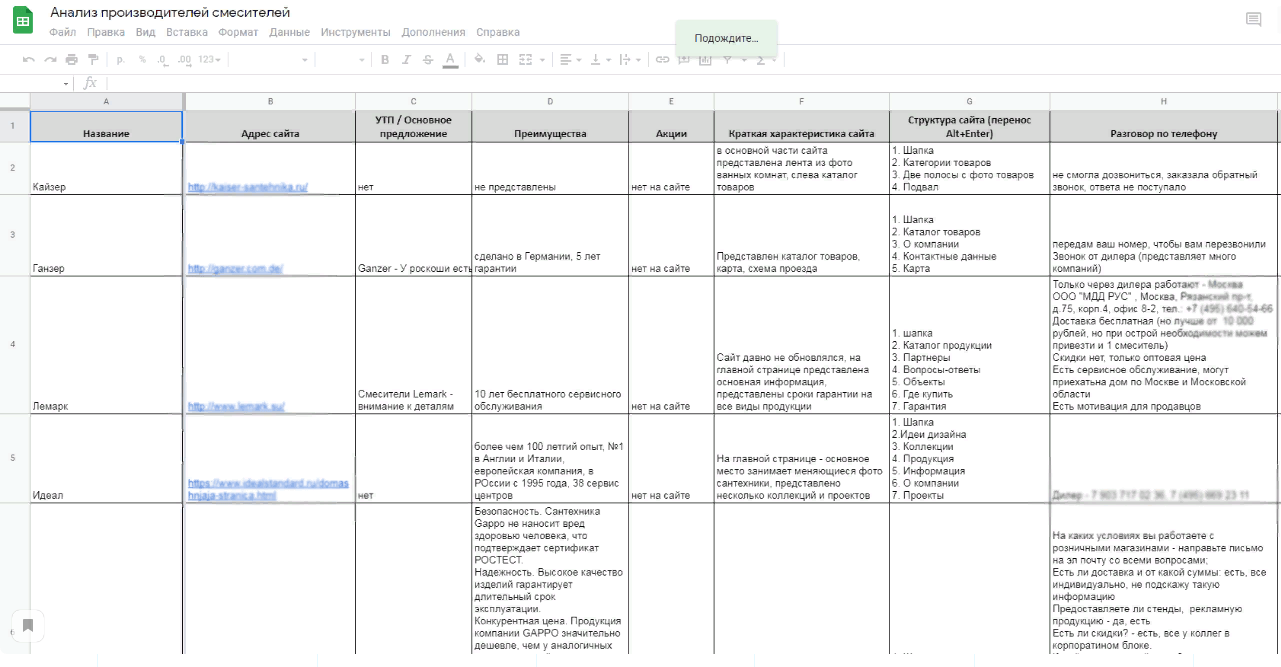Format cell as currency (р.)
This screenshot has width=1281, height=667.
click(x=121, y=60)
